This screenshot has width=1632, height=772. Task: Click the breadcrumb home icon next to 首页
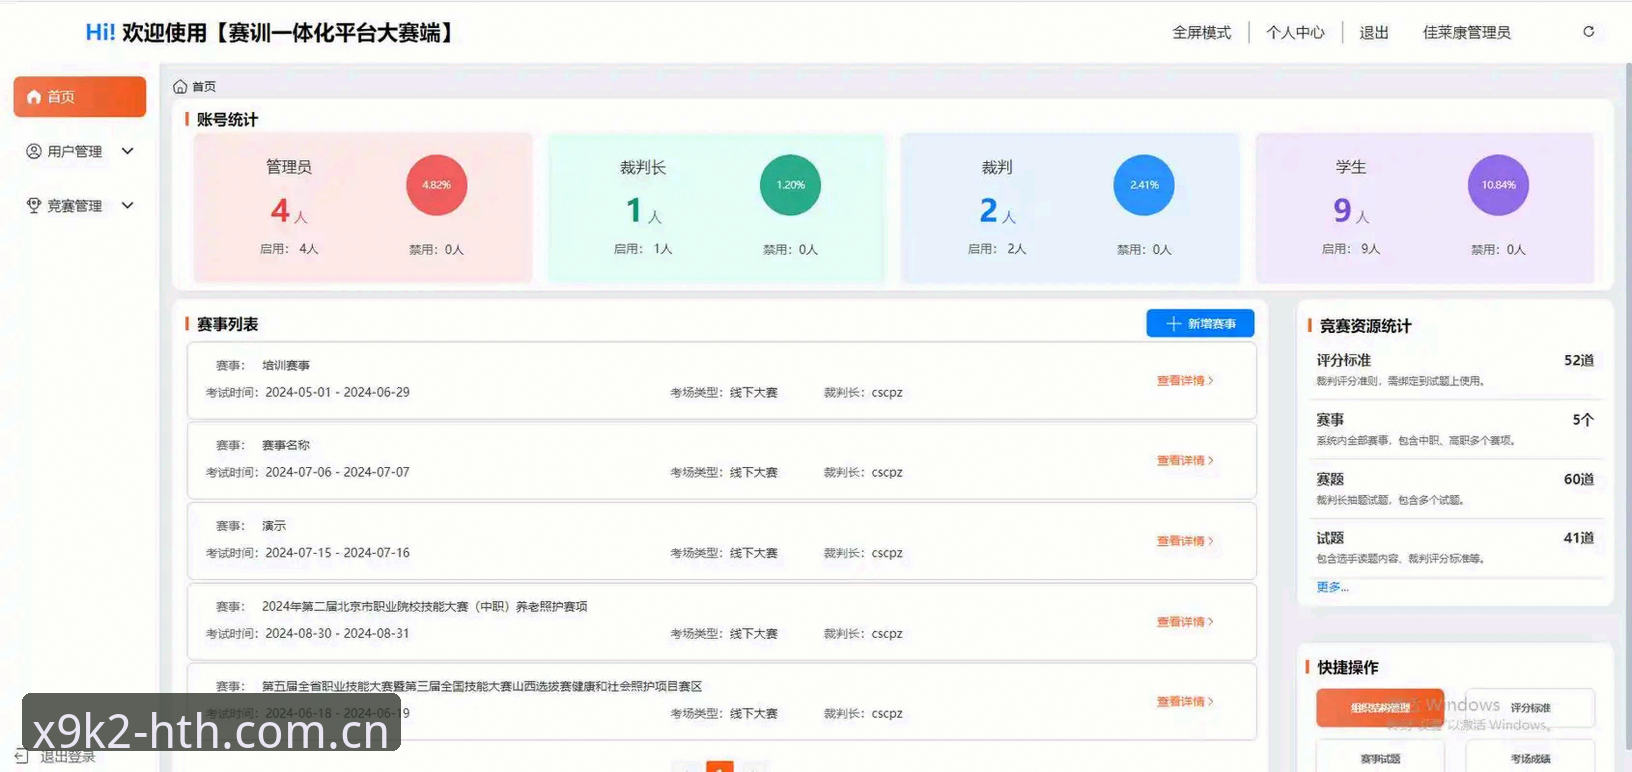point(180,87)
